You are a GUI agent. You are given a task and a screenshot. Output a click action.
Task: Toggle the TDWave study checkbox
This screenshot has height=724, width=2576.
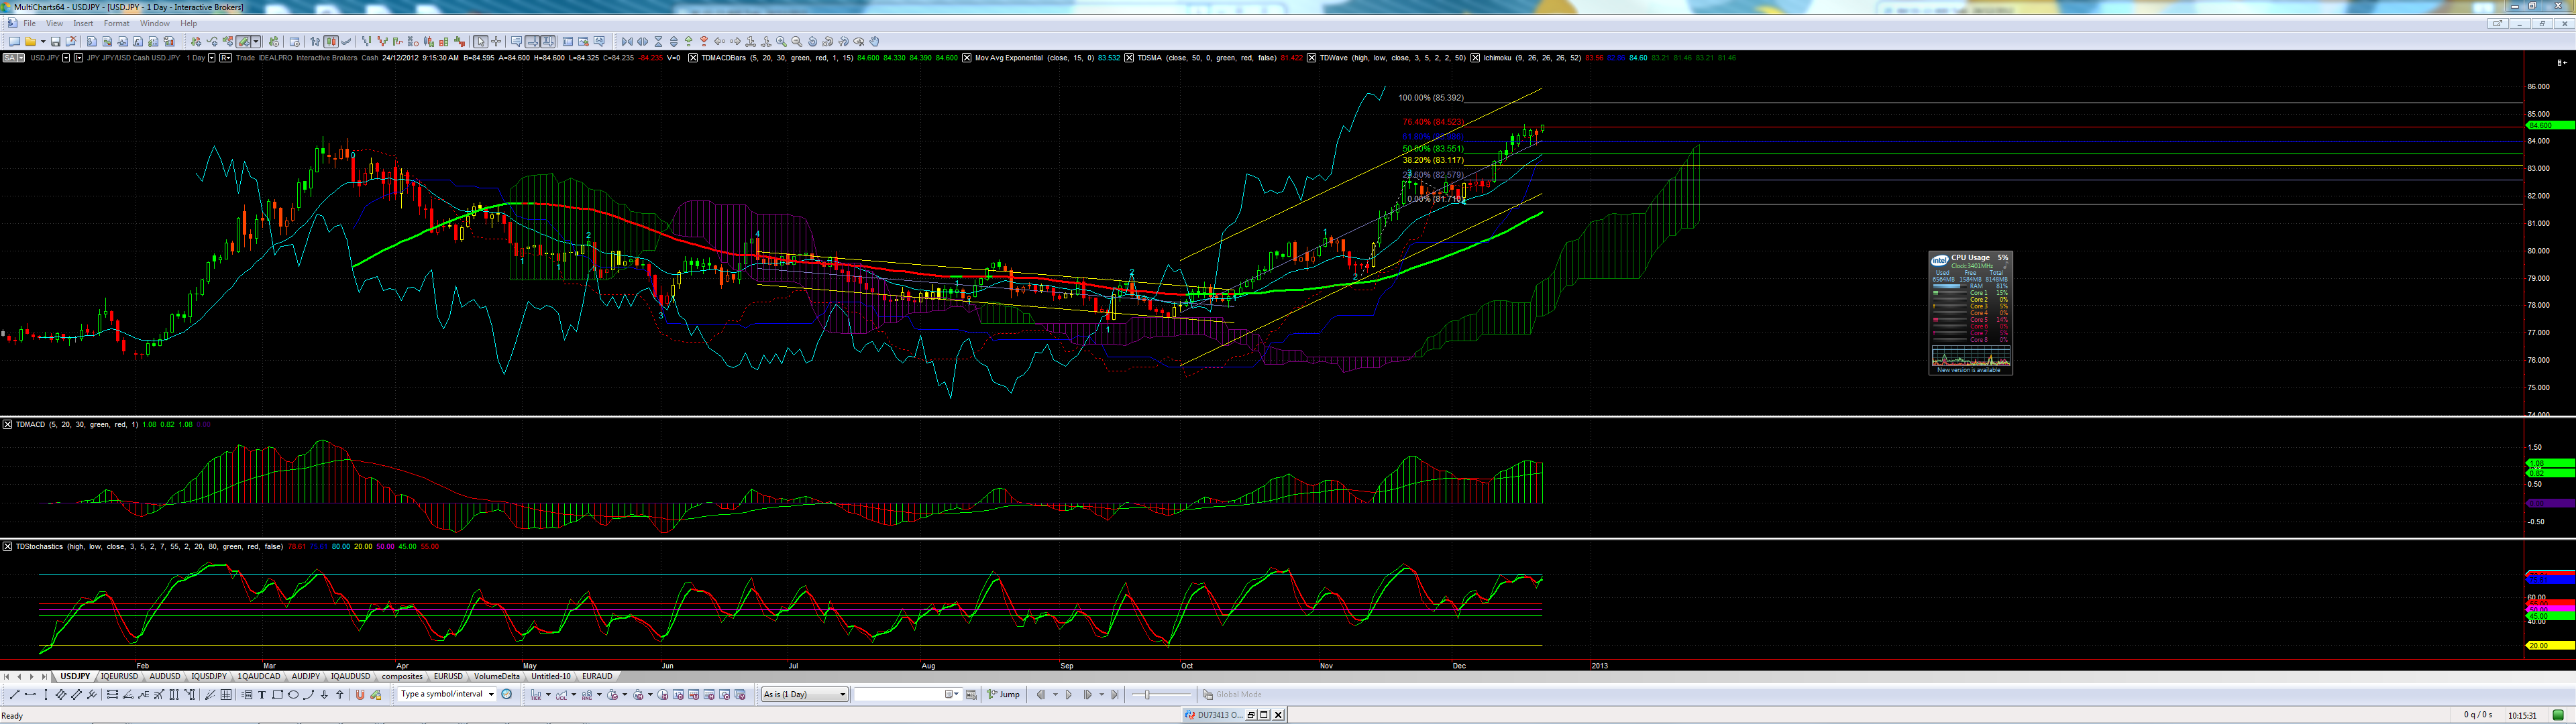(x=1312, y=58)
